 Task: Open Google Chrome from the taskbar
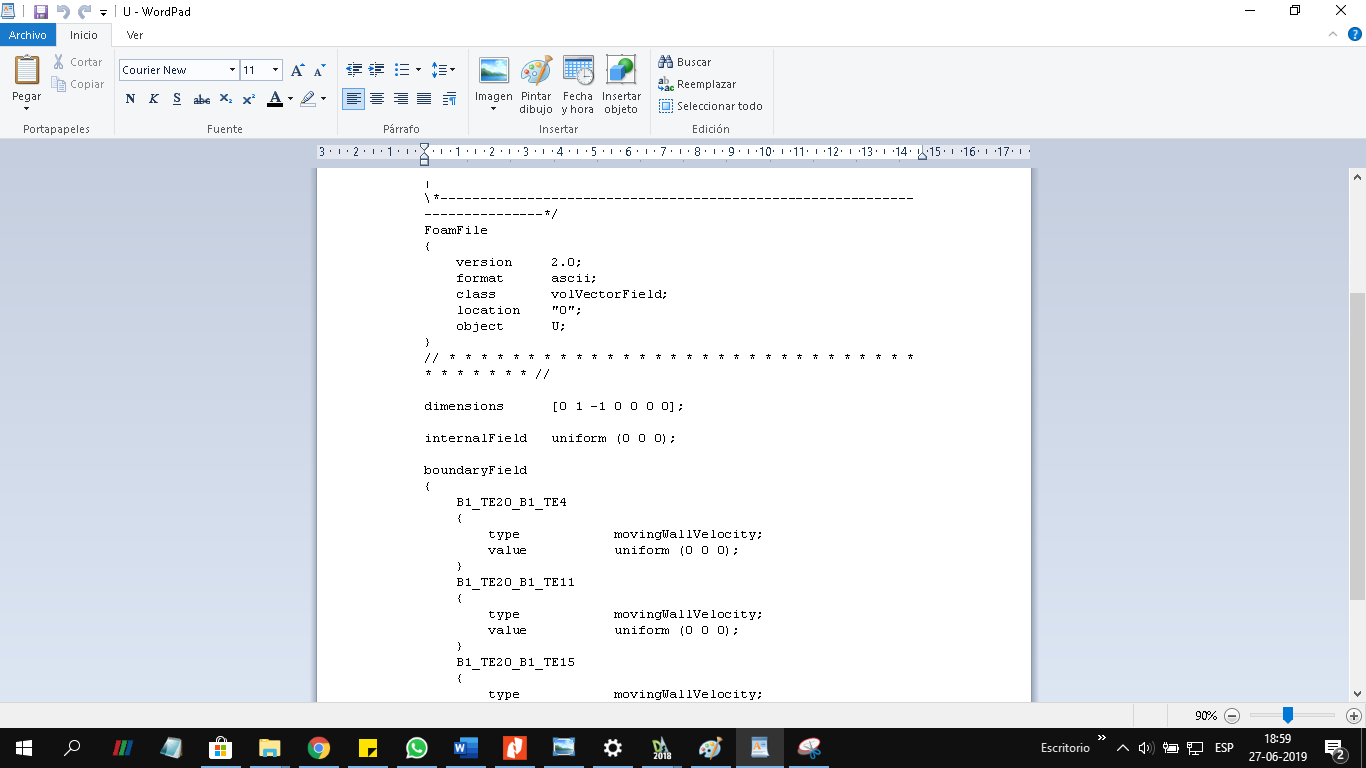319,747
